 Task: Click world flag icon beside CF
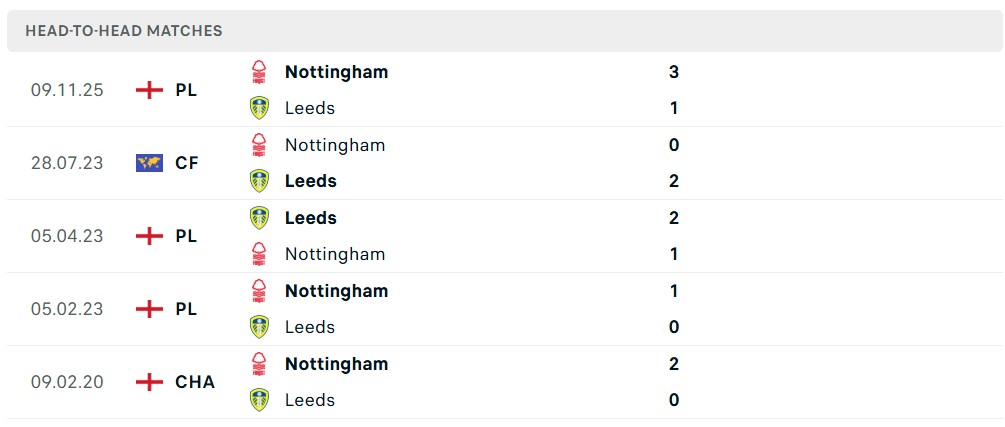coord(149,163)
